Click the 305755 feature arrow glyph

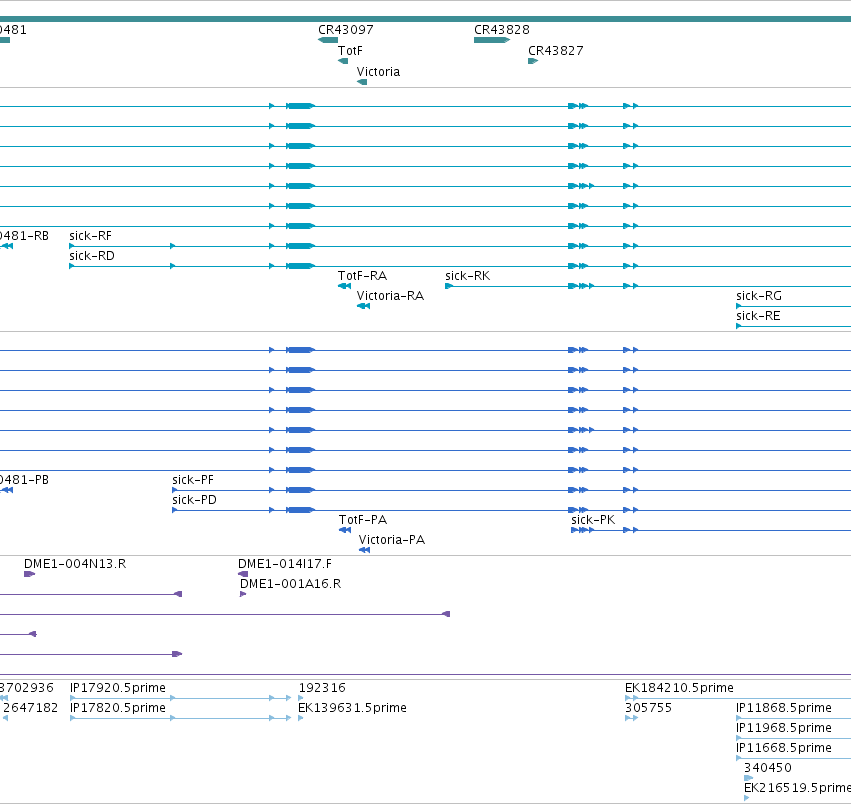(631, 719)
